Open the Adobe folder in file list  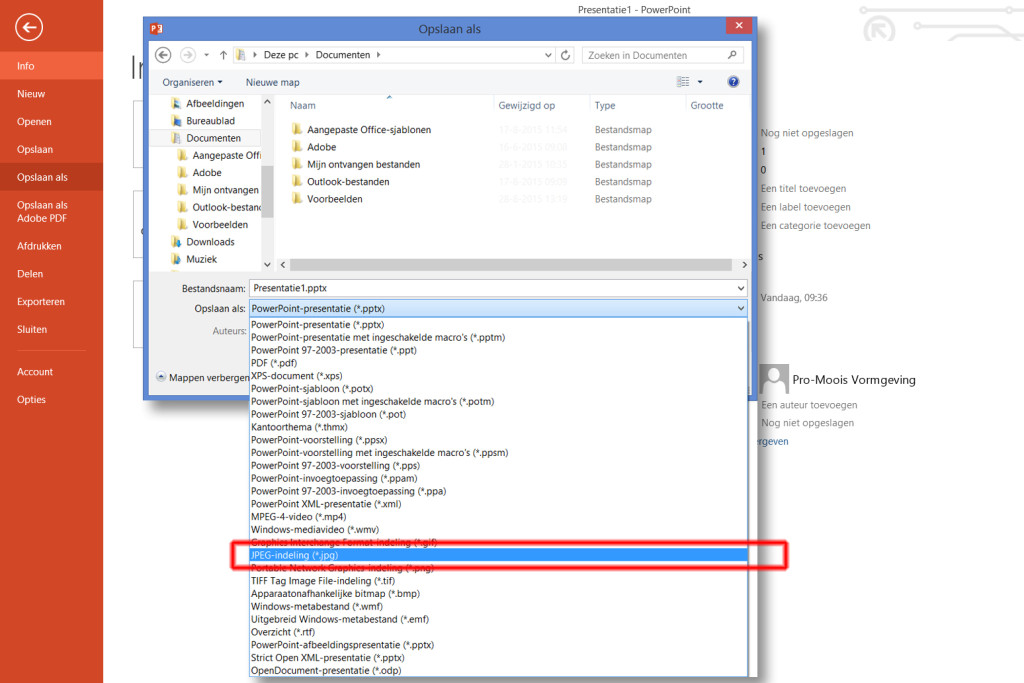[x=322, y=147]
